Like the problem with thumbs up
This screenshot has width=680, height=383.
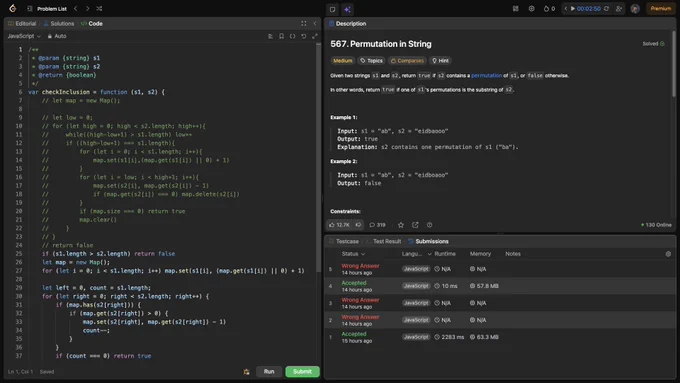(339, 225)
